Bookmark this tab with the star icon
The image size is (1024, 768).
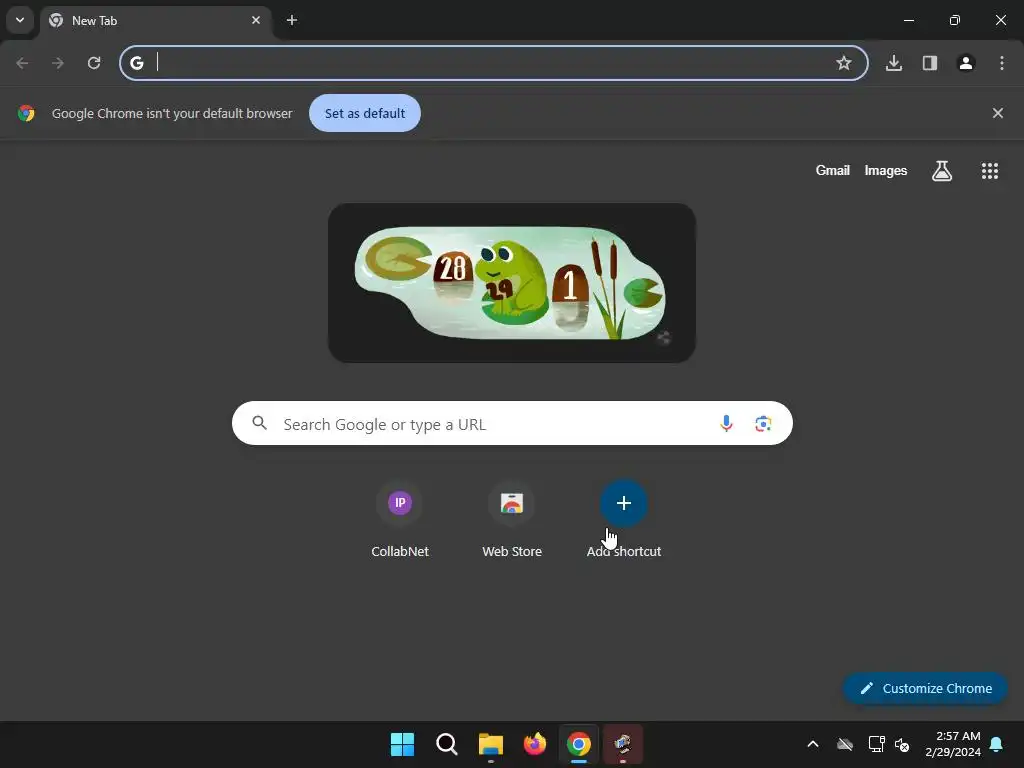tap(844, 63)
